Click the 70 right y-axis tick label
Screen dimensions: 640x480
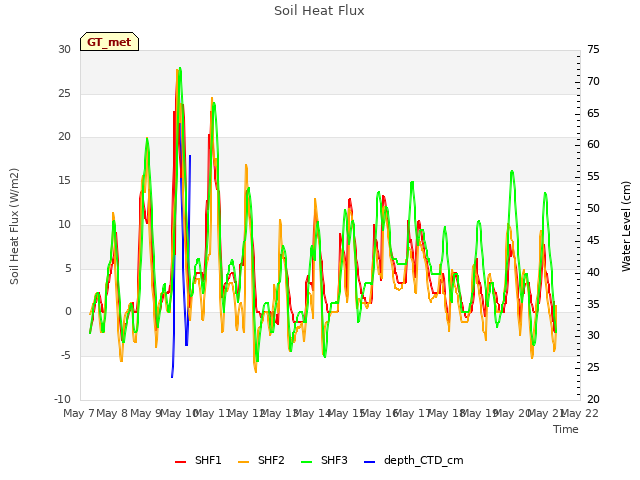coord(593,82)
